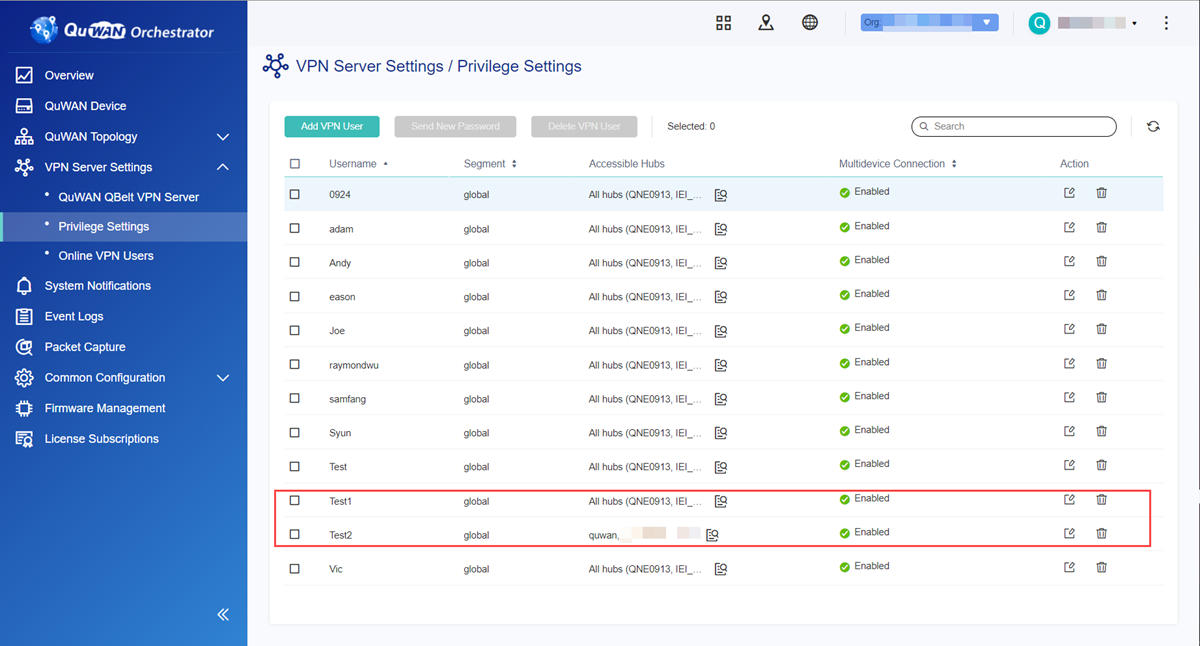Screen dimensions: 1200x646
Task: Select the checkbox for user Andy
Action: click(294, 262)
